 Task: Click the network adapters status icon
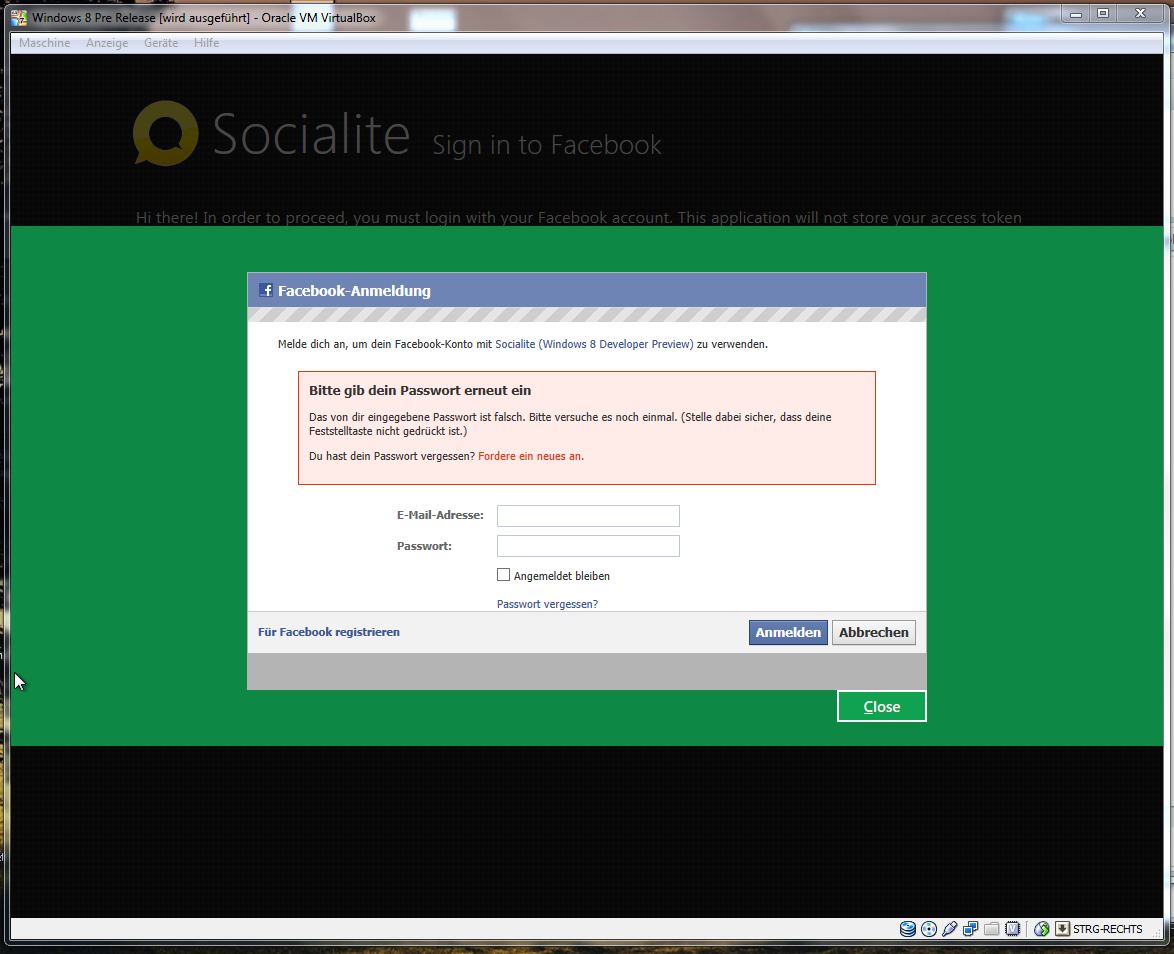coord(970,929)
